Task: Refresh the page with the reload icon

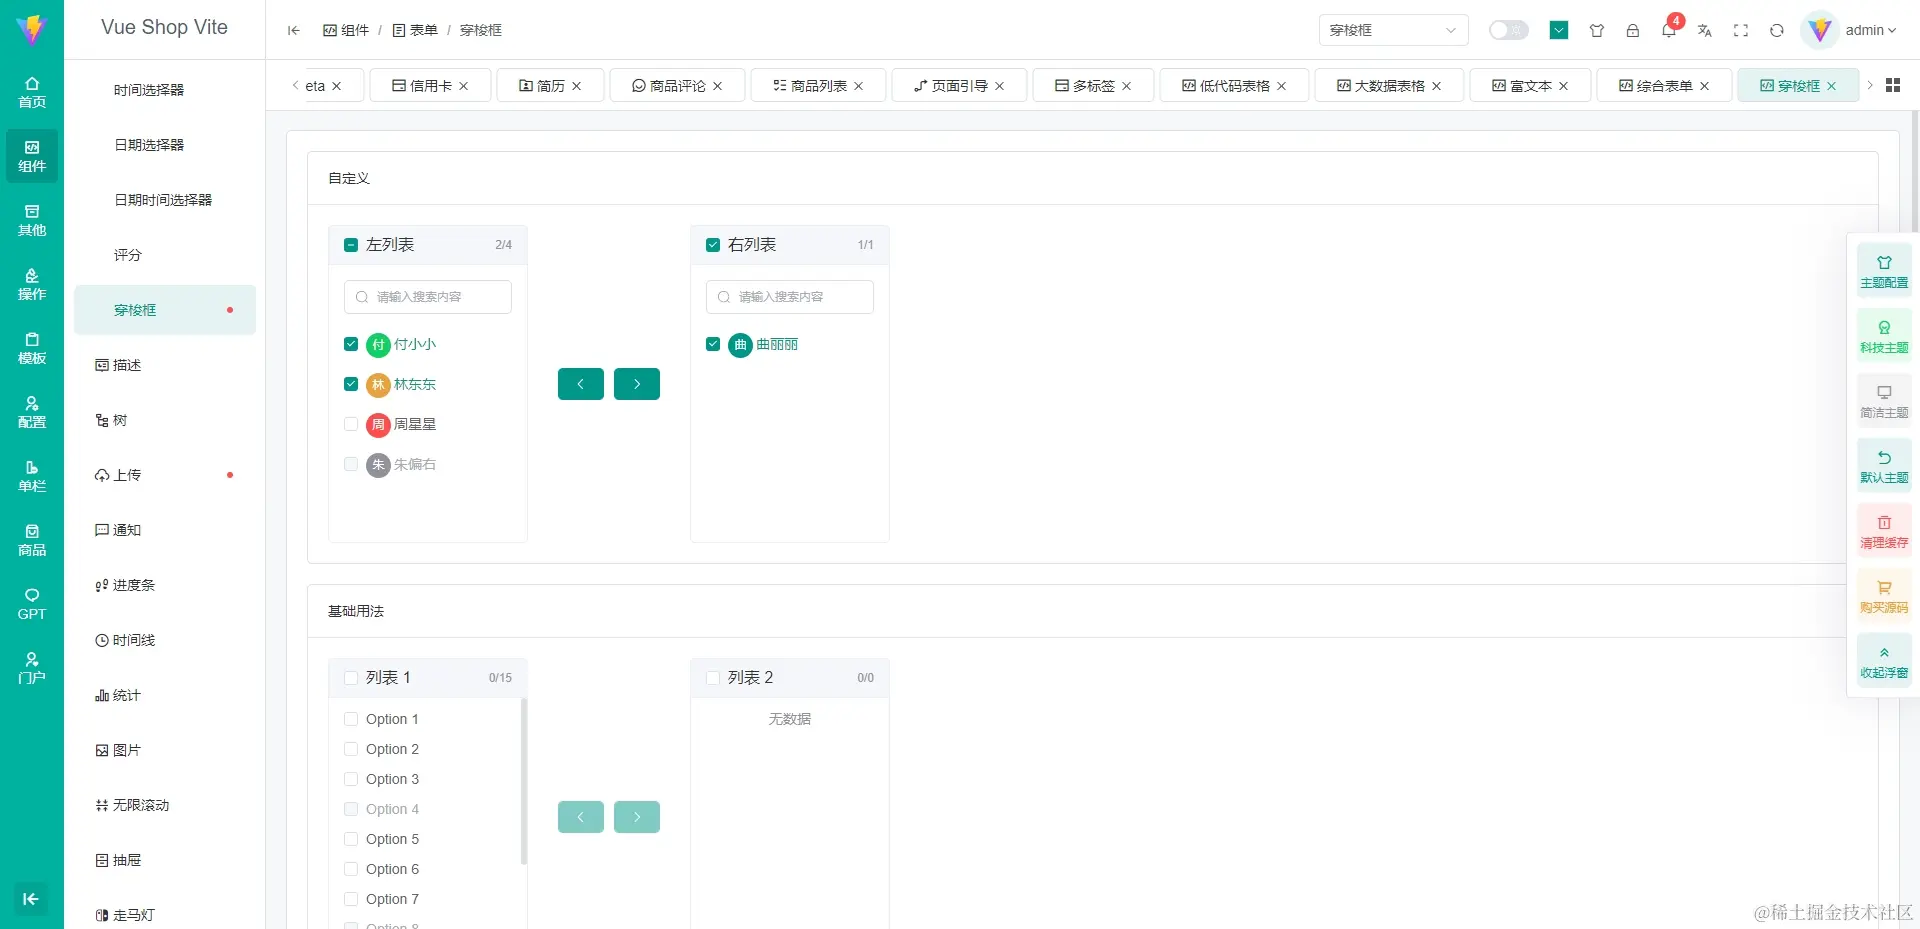Action: pos(1777,31)
